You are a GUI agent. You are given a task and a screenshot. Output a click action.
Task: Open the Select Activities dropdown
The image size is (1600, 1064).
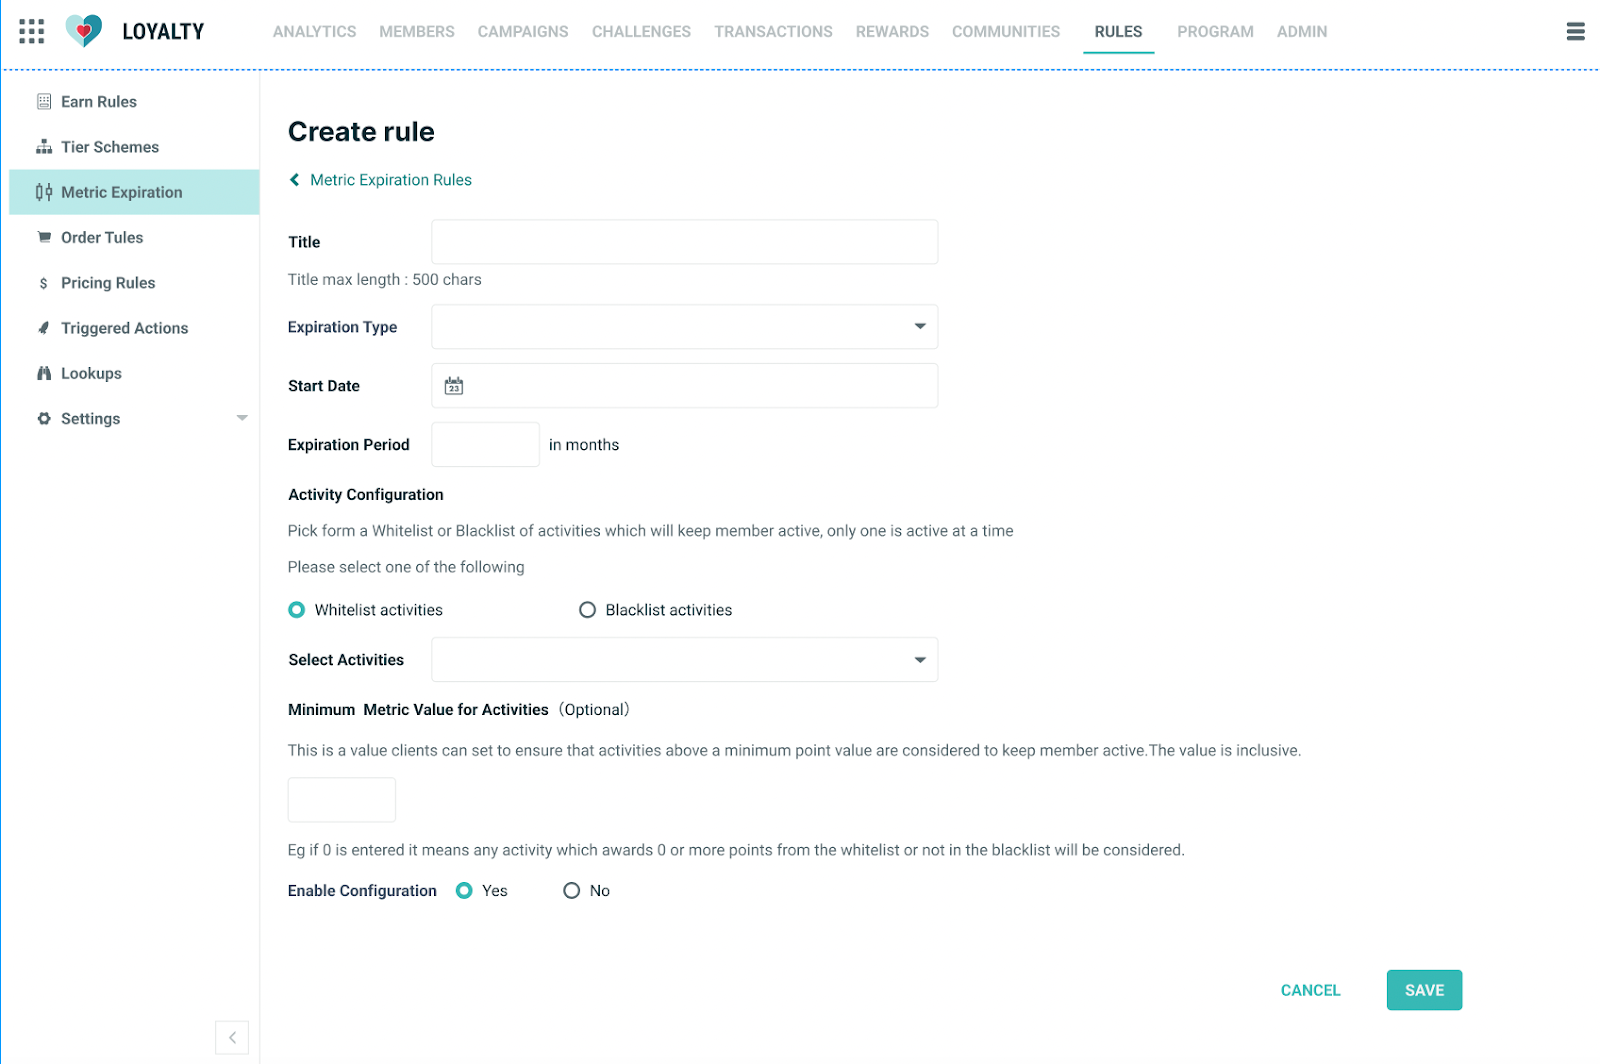[684, 660]
